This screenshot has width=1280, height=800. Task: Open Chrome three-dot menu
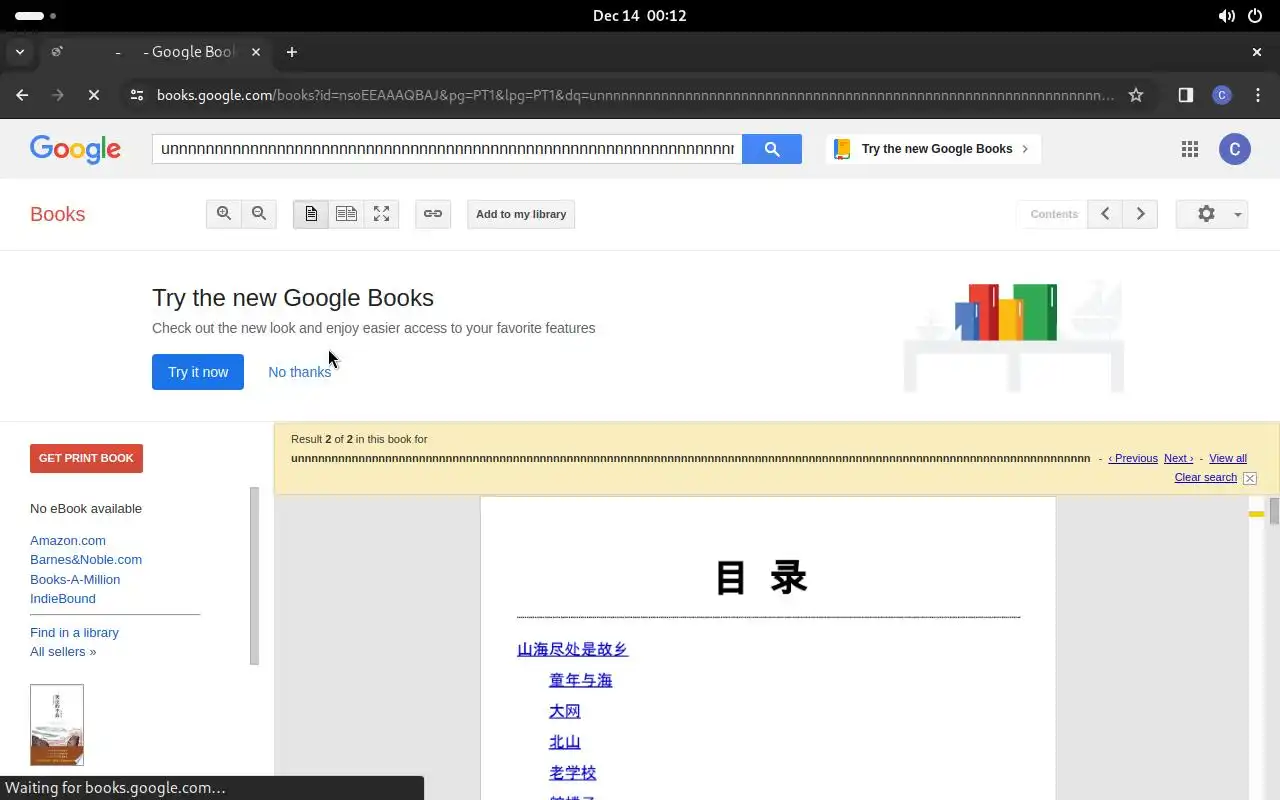click(1257, 95)
